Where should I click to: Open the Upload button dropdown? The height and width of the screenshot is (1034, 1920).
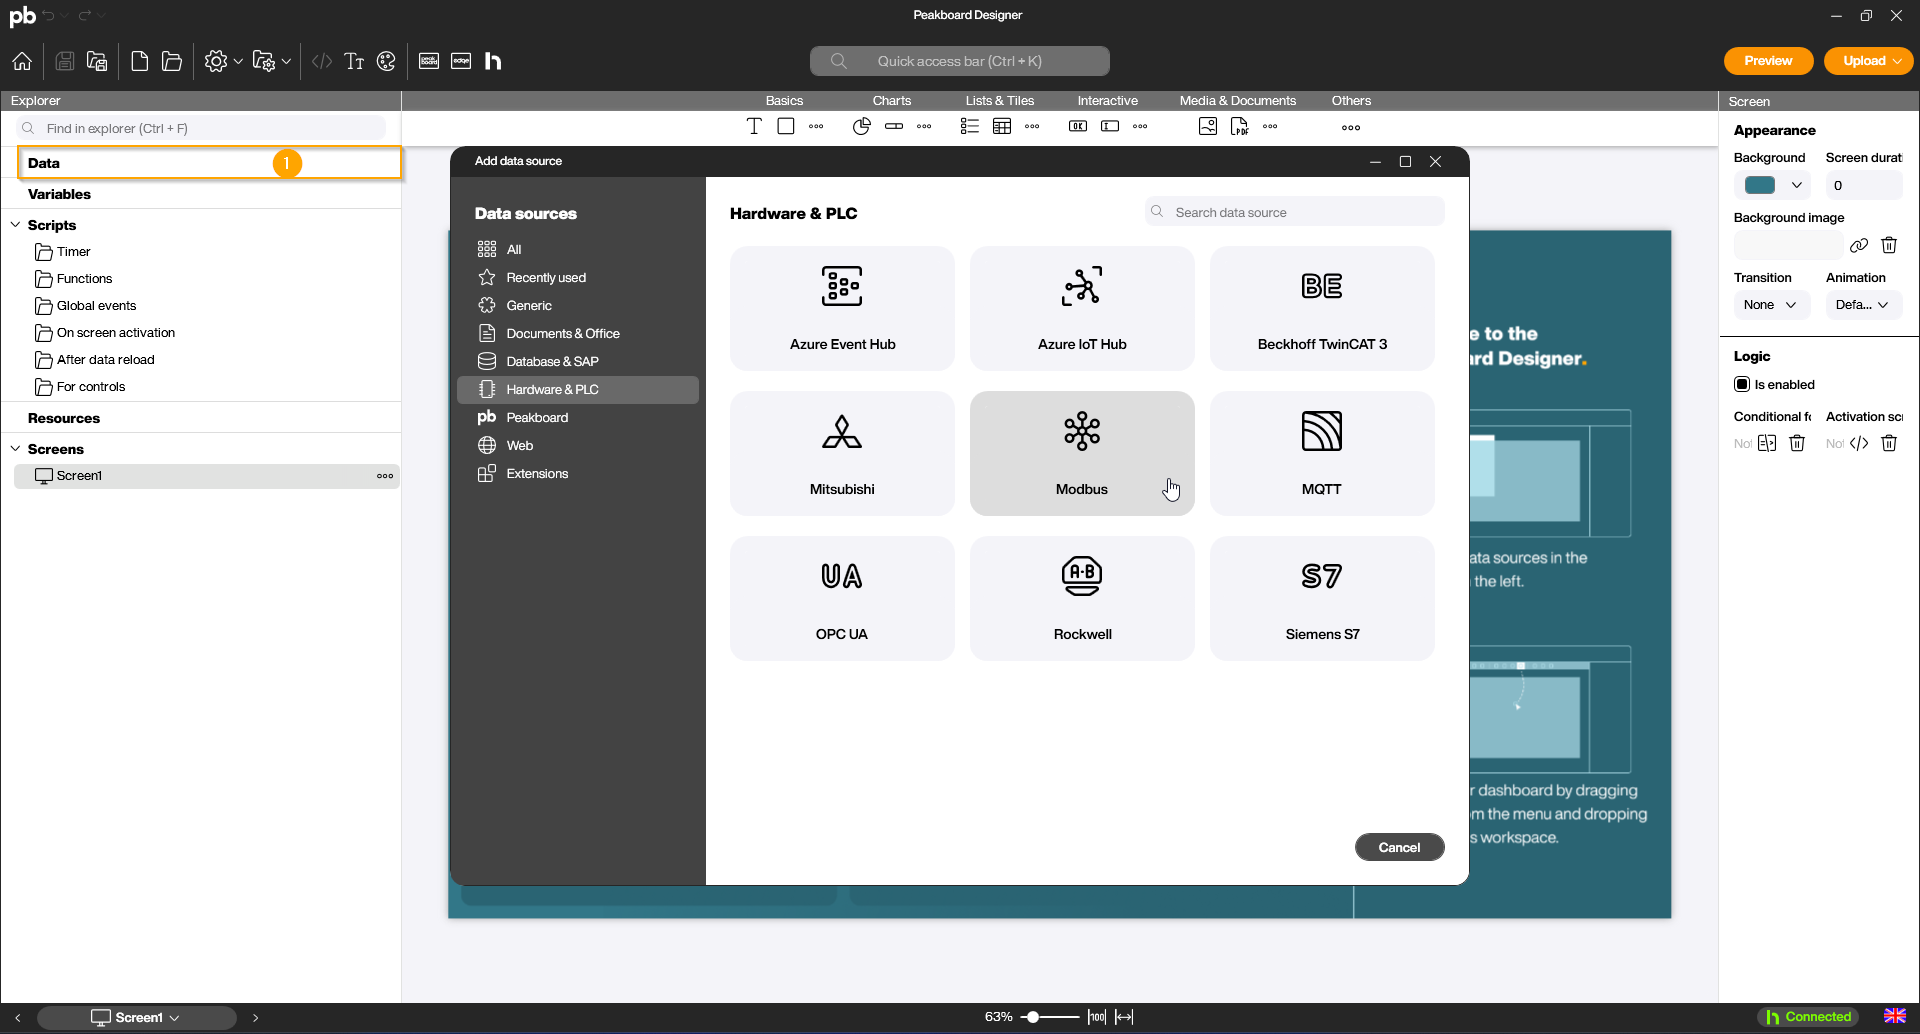click(1898, 61)
